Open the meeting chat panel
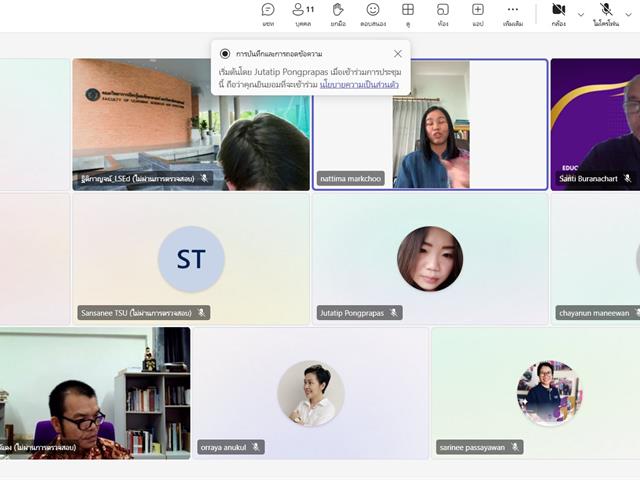Image resolution: width=640 pixels, height=480 pixels. coord(268,14)
